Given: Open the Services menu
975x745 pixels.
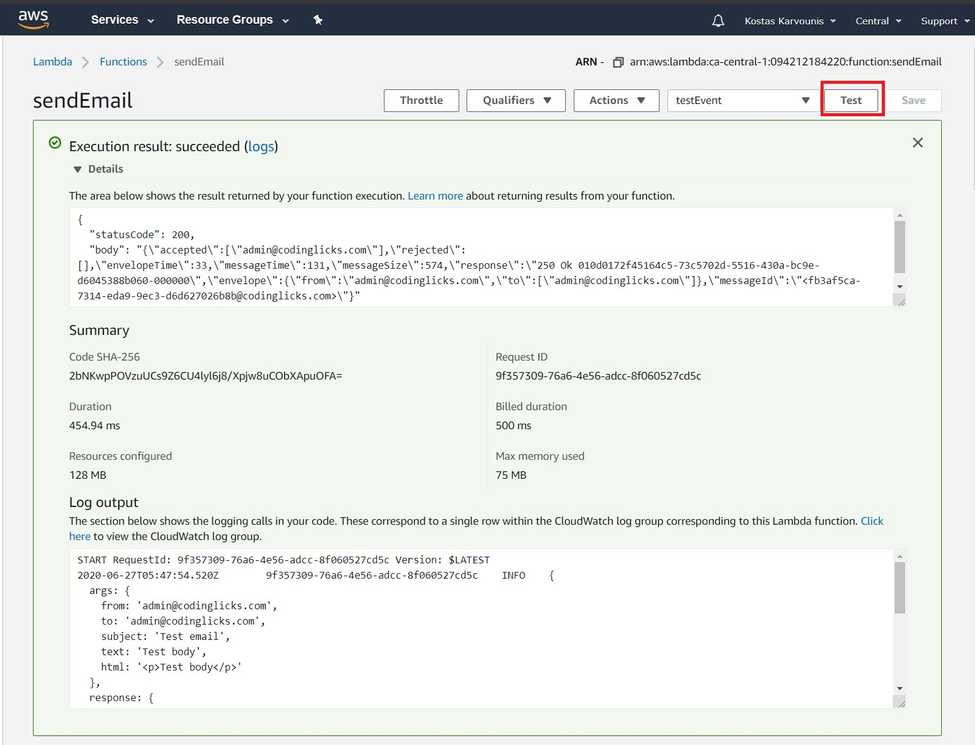Looking at the screenshot, I should [x=122, y=20].
